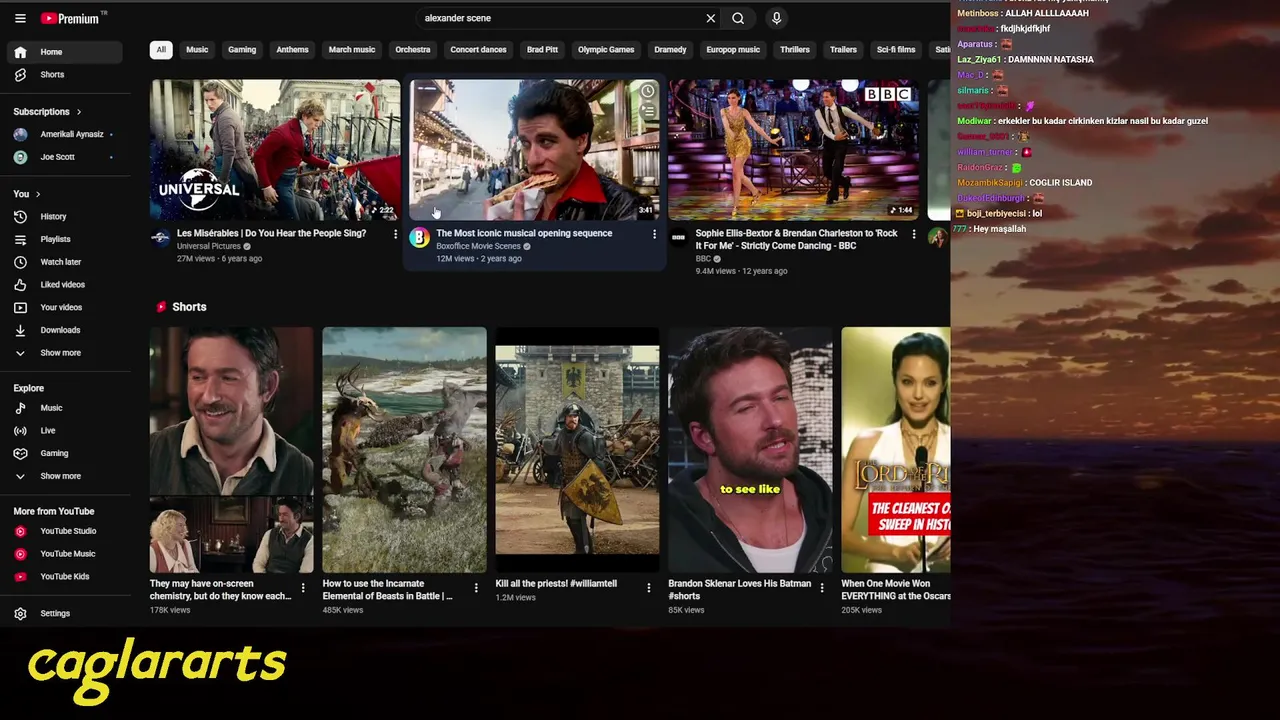Select the Europop music chip
The height and width of the screenshot is (720, 1280).
[733, 50]
